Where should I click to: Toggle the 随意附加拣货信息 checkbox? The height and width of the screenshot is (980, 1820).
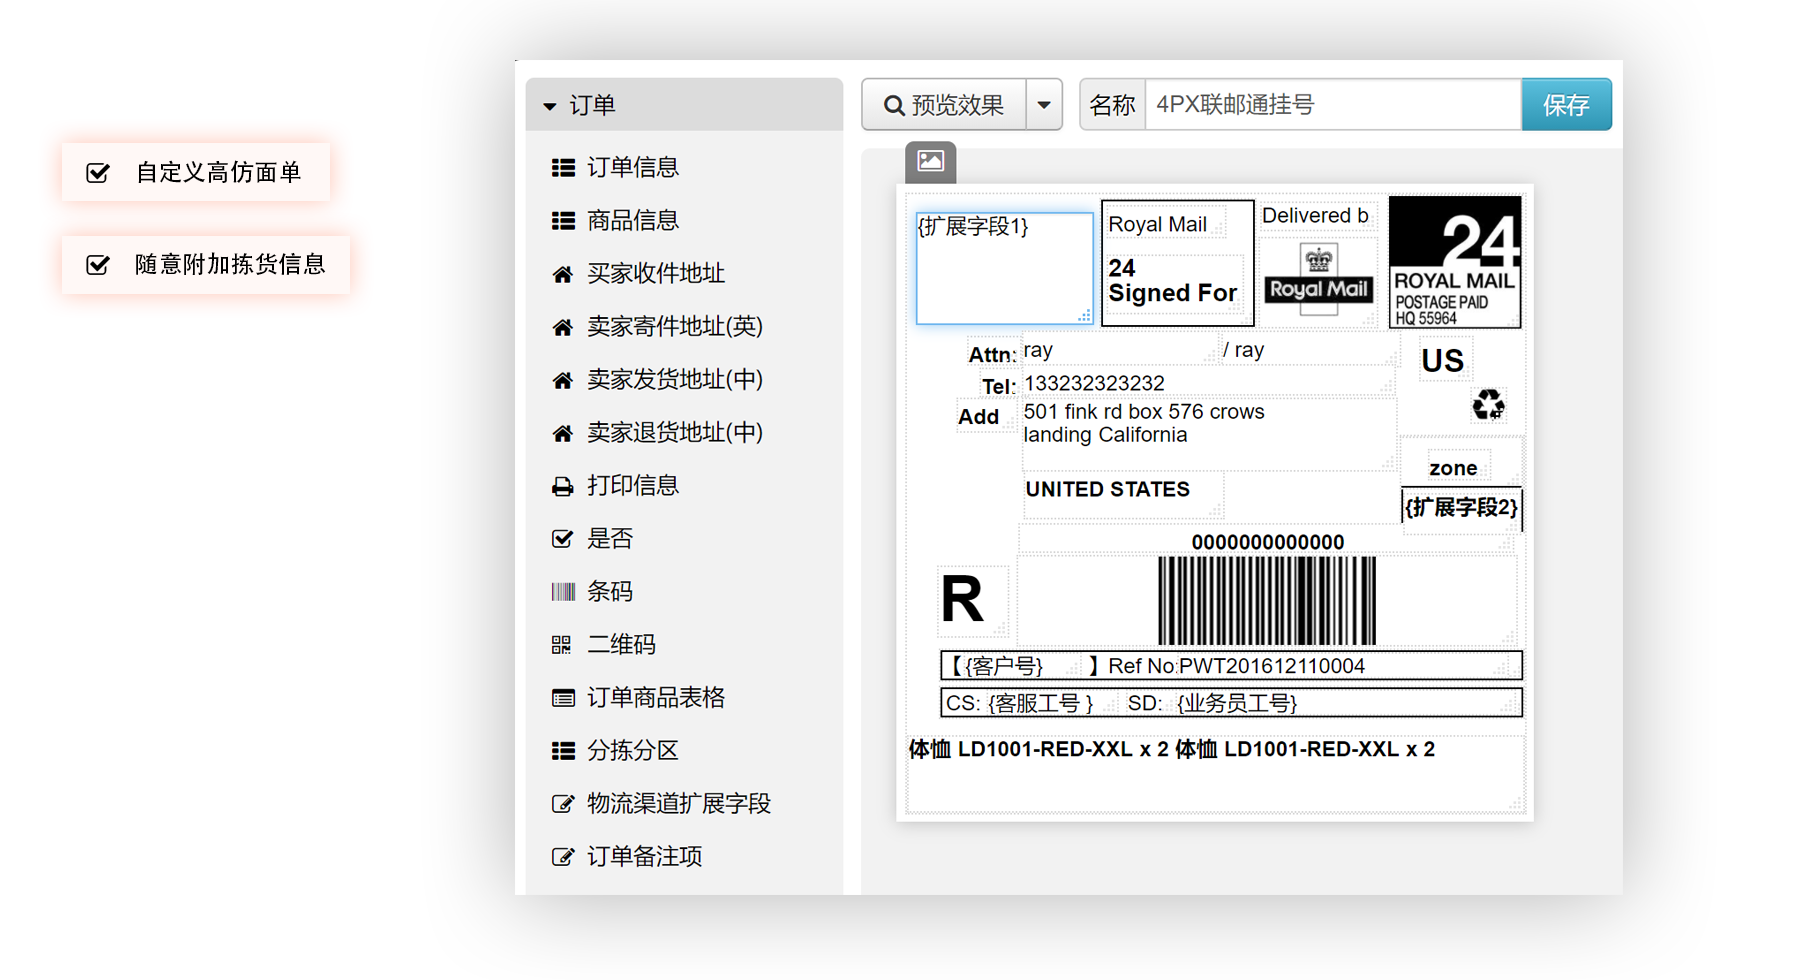pos(98,265)
